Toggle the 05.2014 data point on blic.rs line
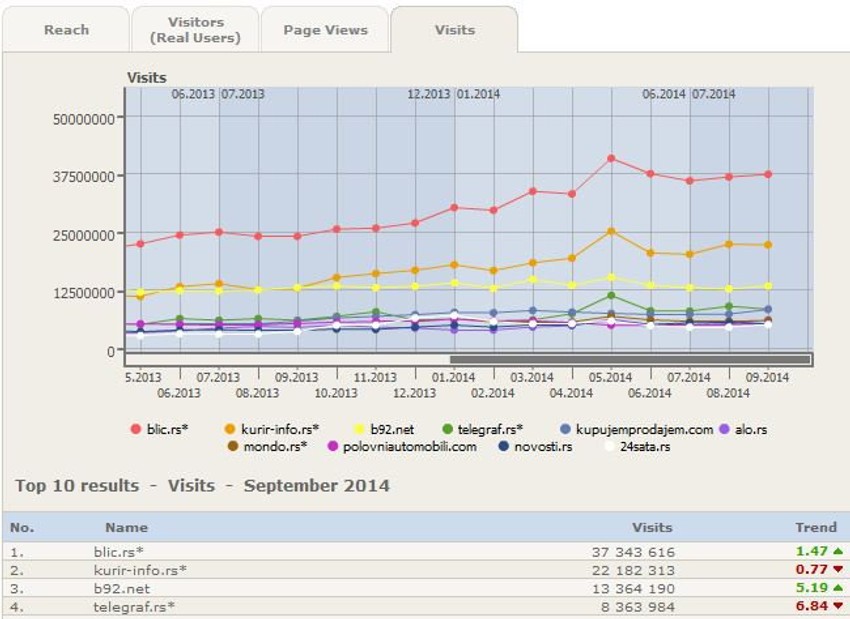Image resolution: width=850 pixels, height=619 pixels. click(611, 156)
